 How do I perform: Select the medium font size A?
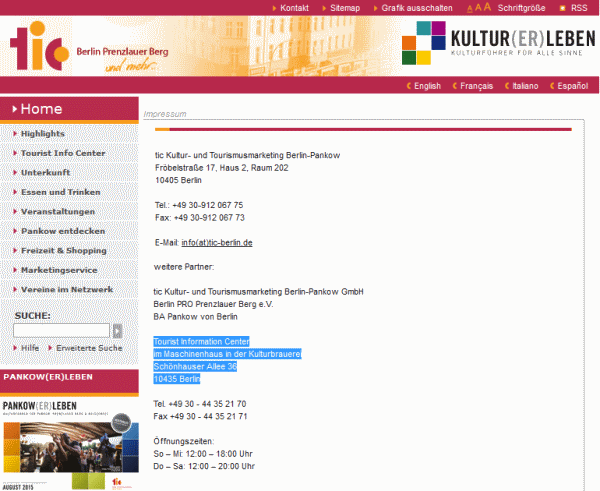pos(478,8)
